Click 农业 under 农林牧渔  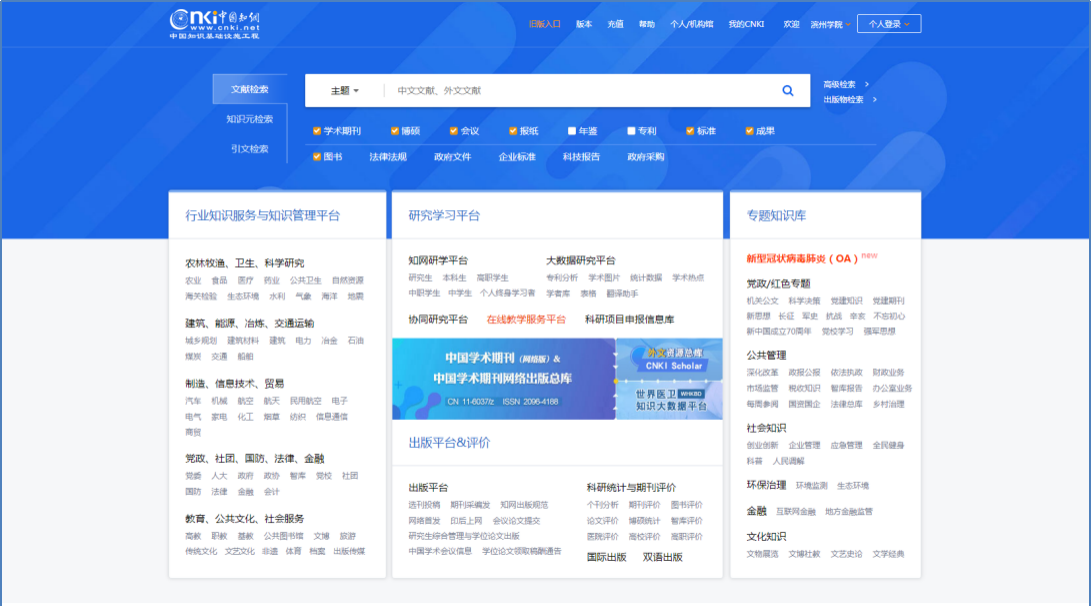click(x=193, y=280)
